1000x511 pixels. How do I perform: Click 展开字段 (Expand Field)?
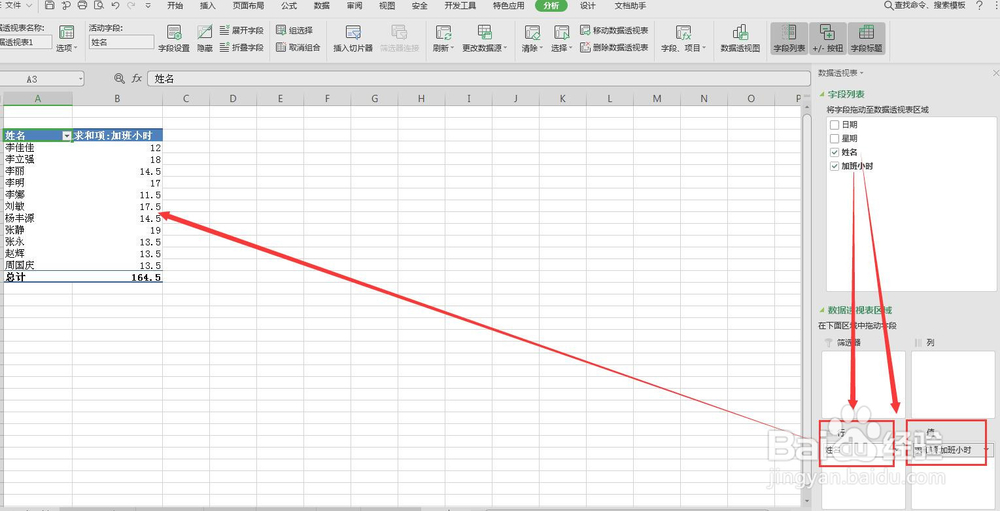coord(241,30)
